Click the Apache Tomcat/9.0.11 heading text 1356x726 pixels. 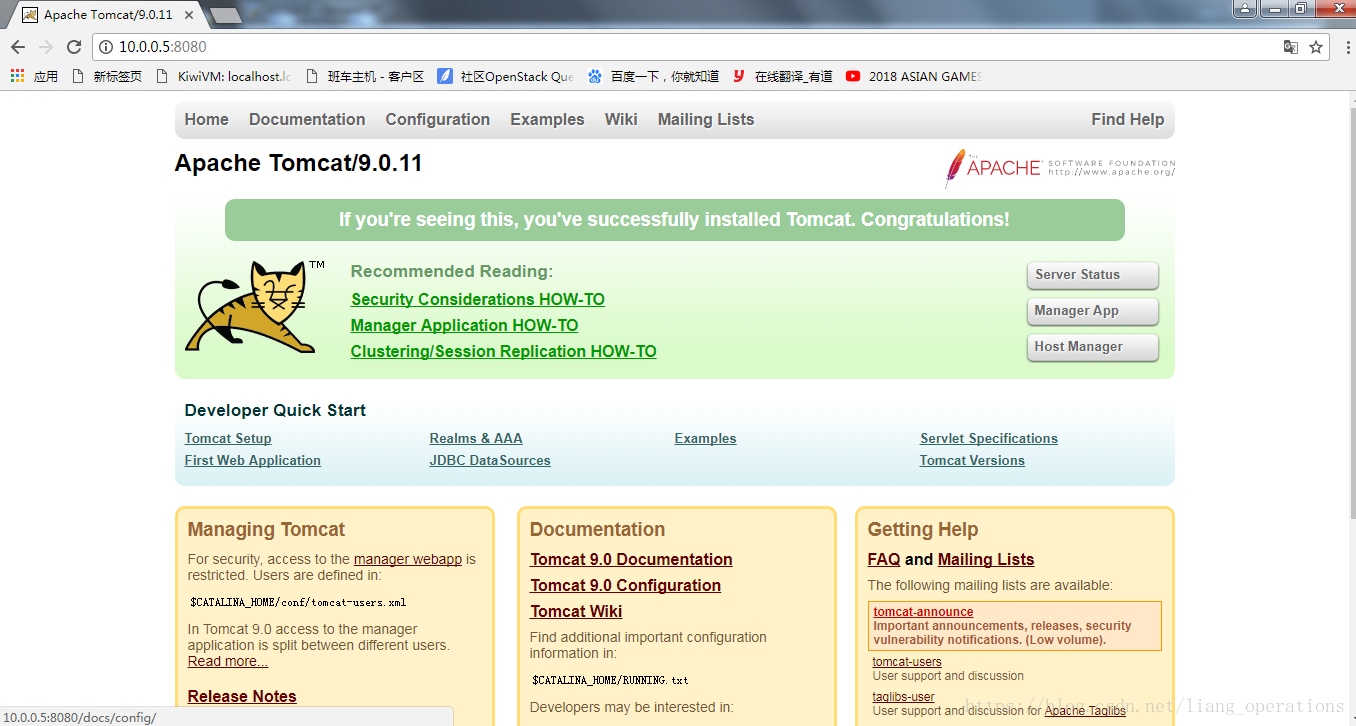pyautogui.click(x=298, y=164)
